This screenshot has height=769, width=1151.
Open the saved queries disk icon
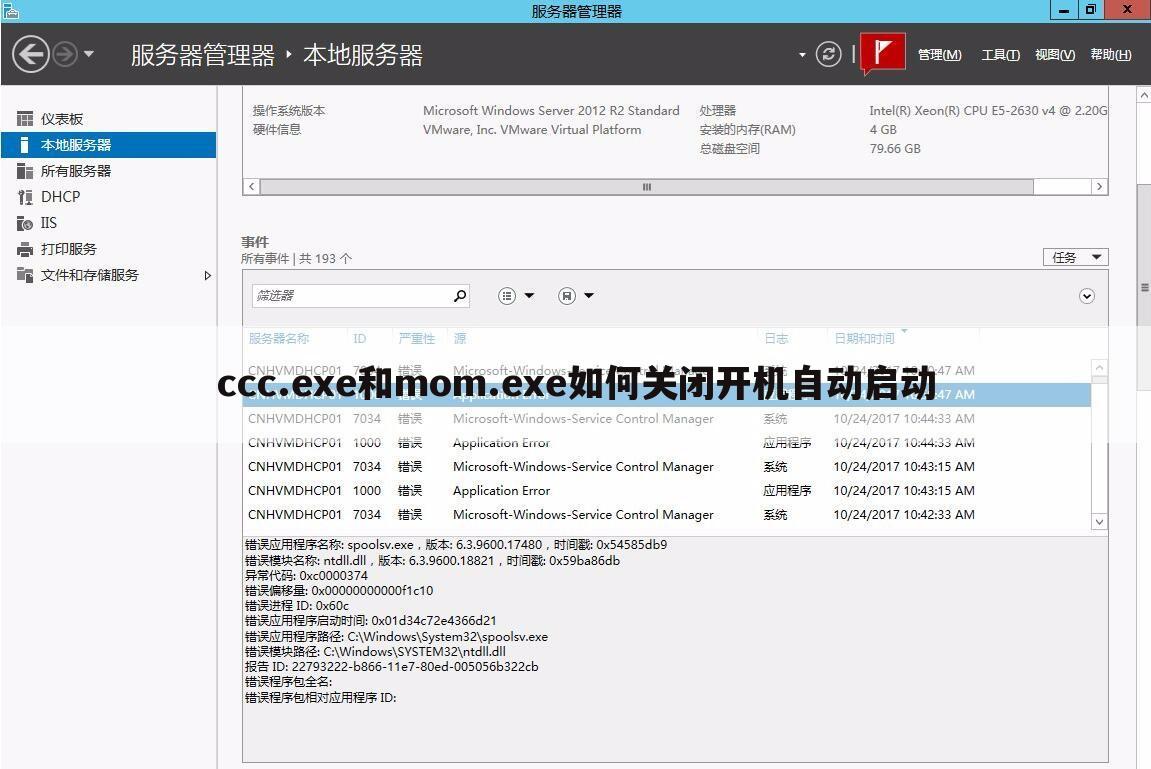tap(567, 296)
